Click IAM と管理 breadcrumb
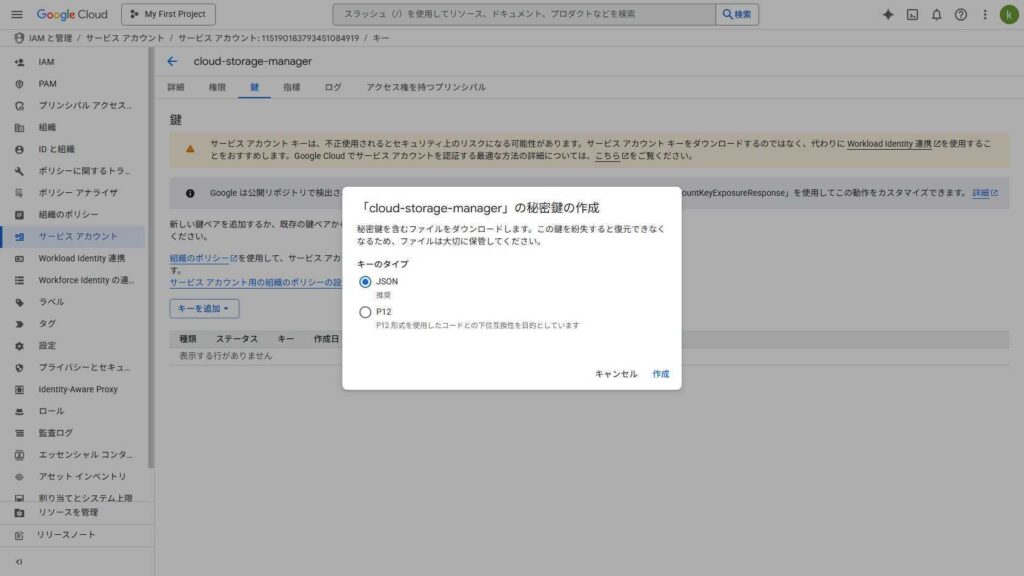 point(50,38)
